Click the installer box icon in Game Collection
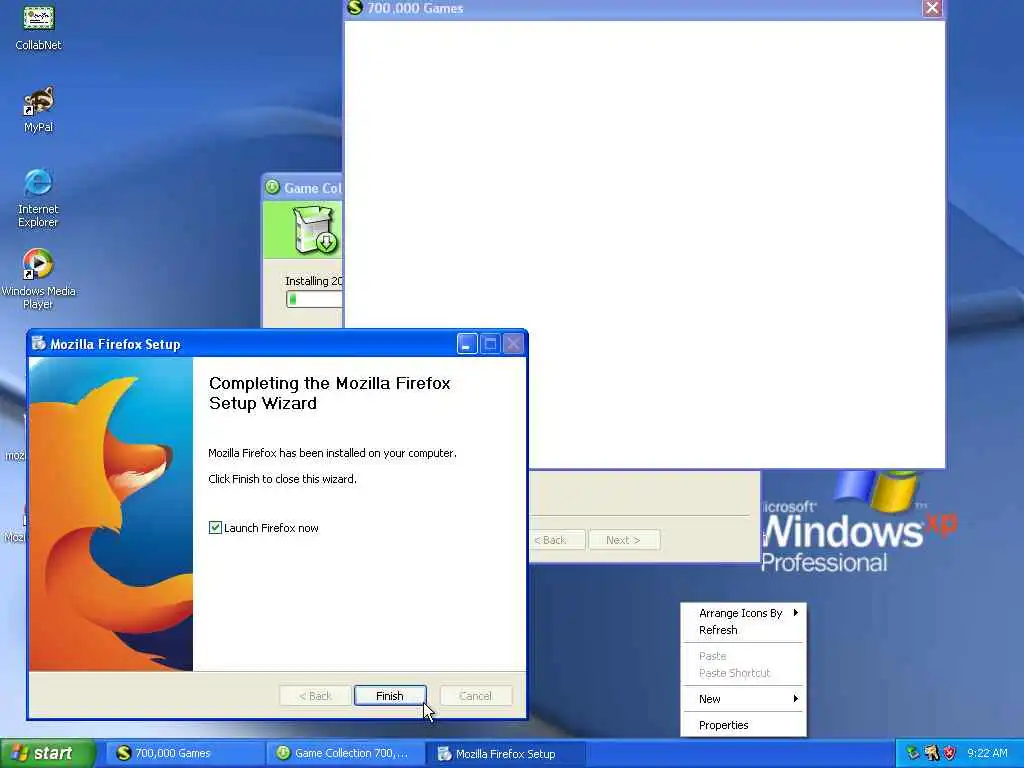This screenshot has height=768, width=1024. coord(315,230)
